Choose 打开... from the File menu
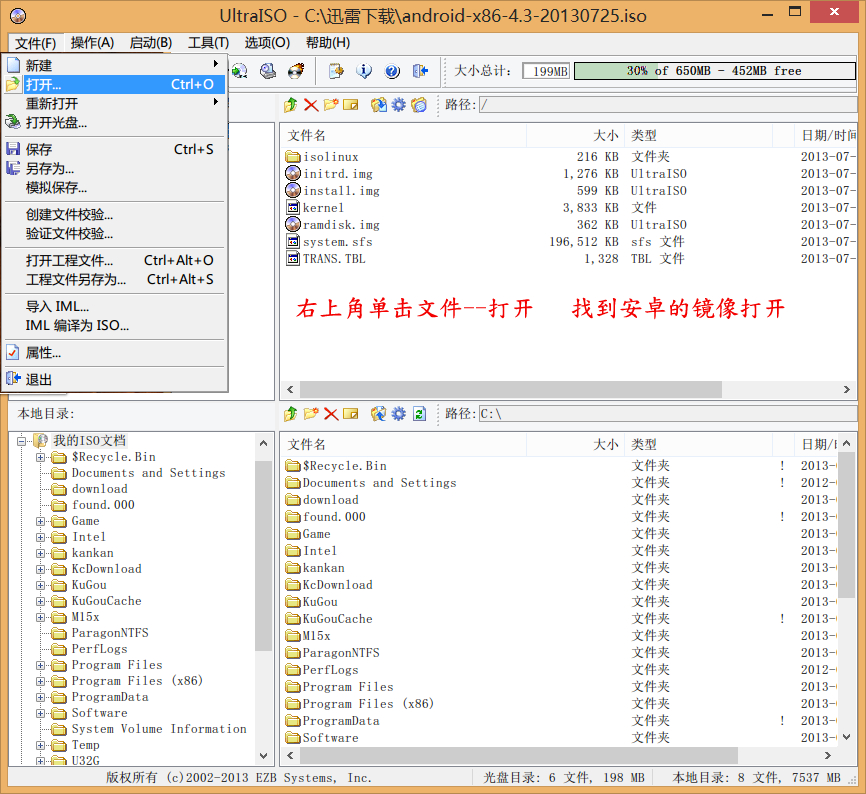The width and height of the screenshot is (866, 794). 115,84
